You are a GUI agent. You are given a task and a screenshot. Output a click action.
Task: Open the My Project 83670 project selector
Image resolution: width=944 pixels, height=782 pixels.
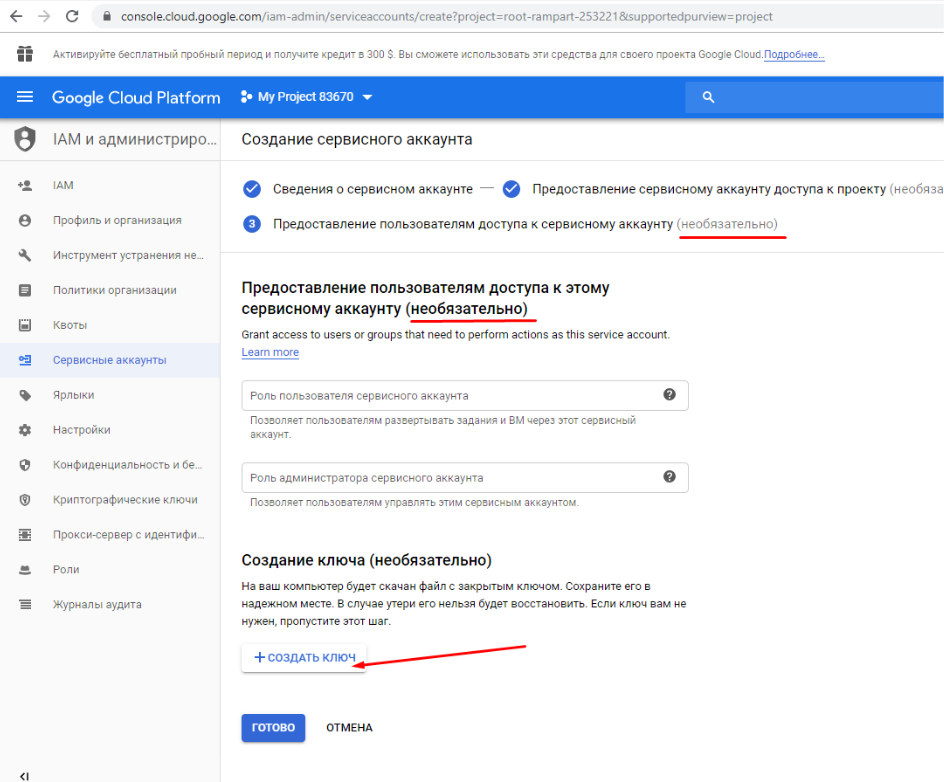(306, 97)
